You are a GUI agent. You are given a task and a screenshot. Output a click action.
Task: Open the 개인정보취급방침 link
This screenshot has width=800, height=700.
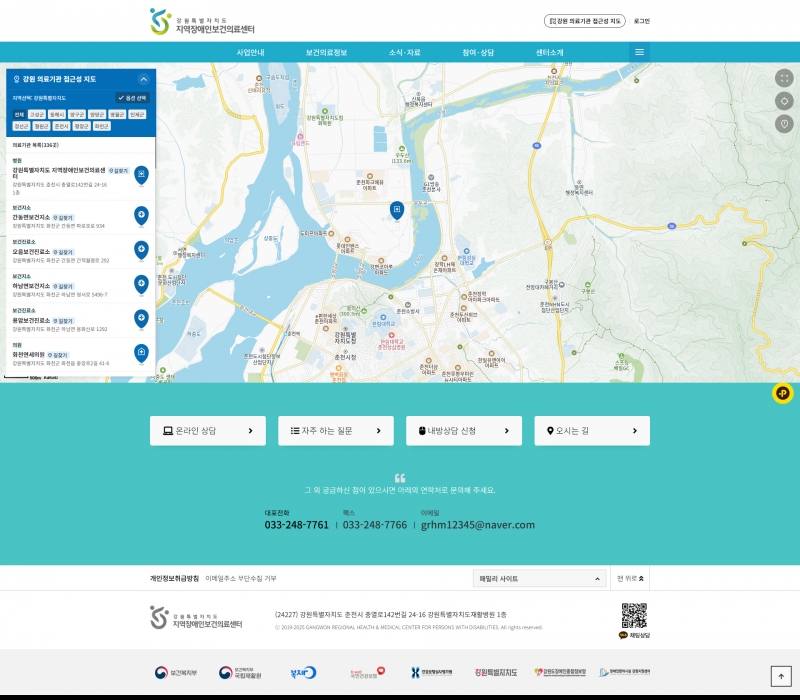pos(175,578)
